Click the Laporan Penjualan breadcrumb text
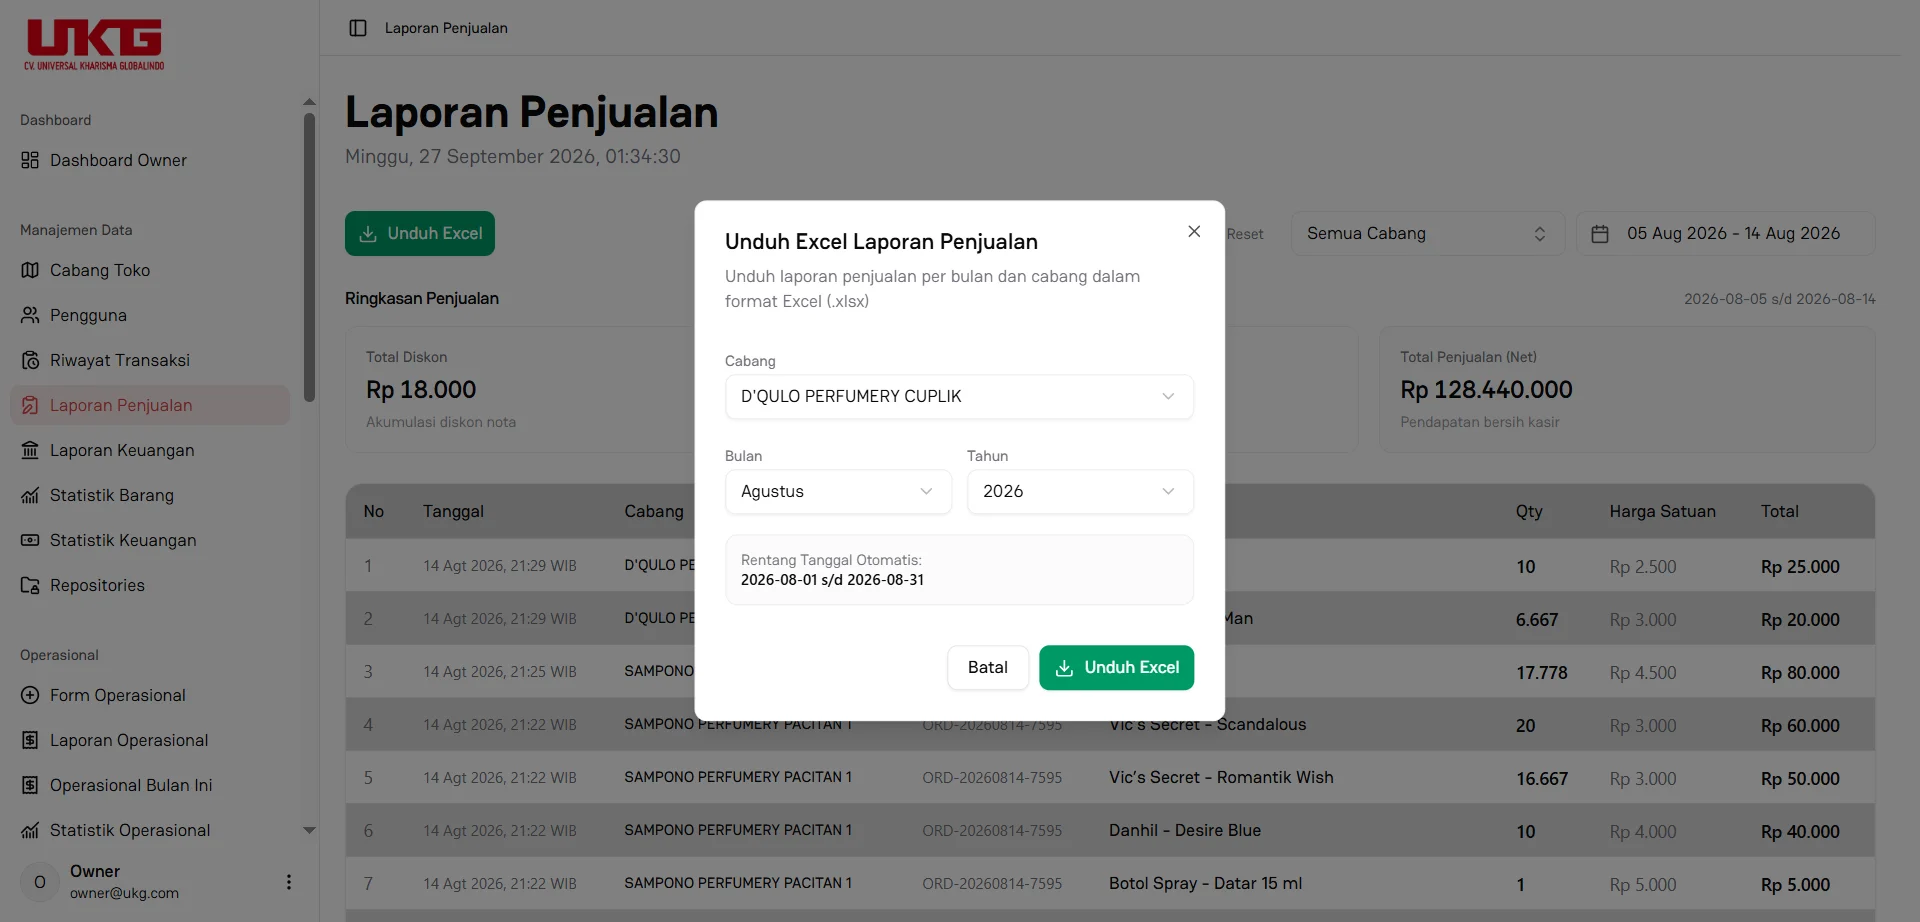 446,28
